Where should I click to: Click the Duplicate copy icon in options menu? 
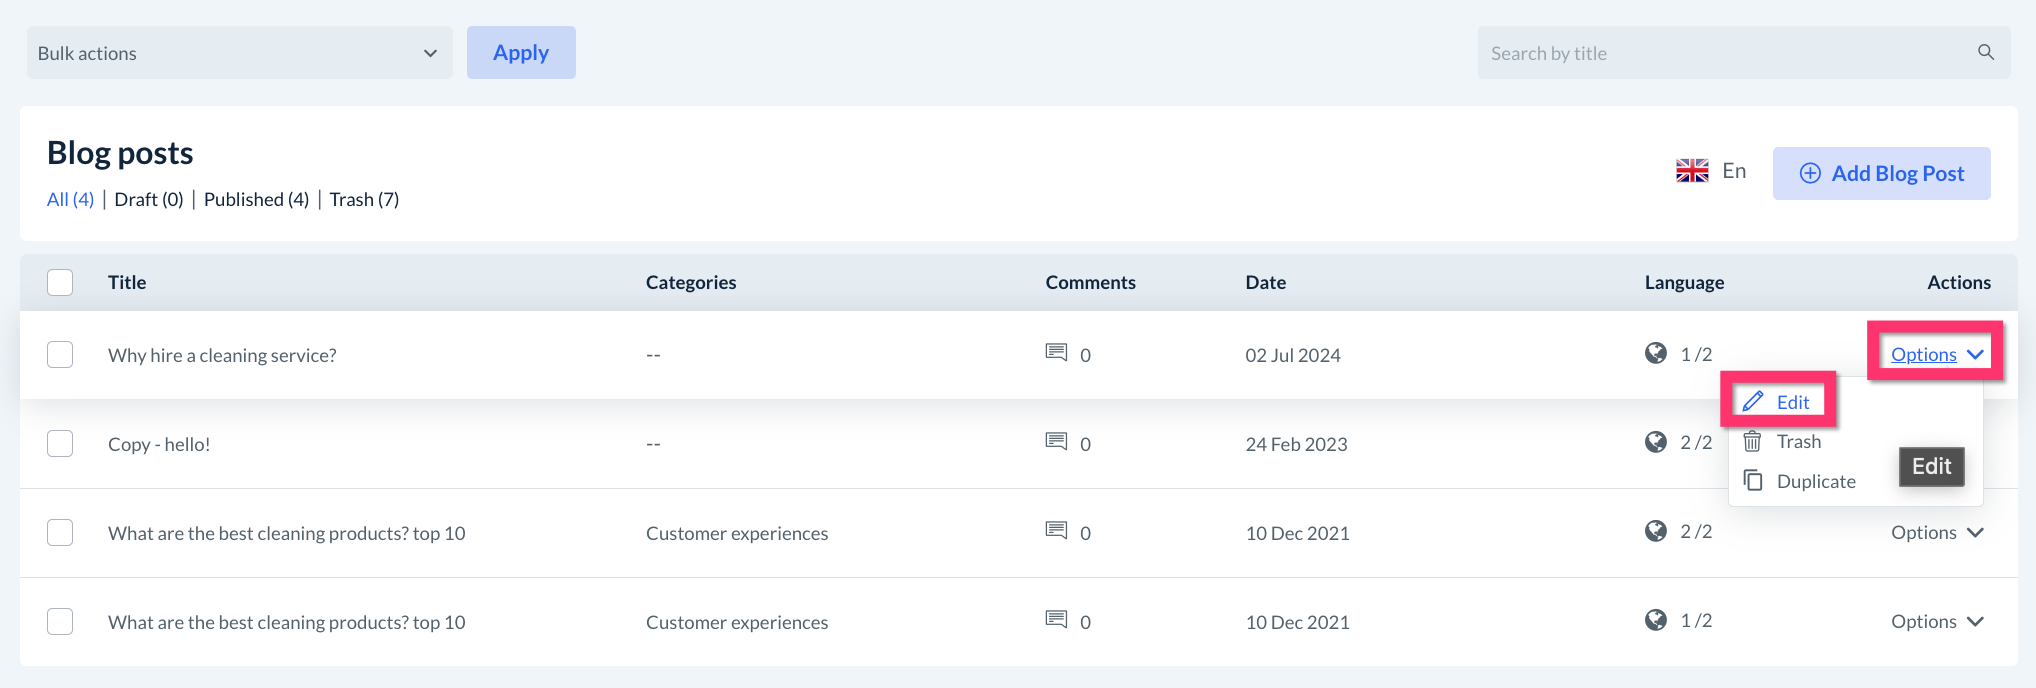click(1753, 481)
